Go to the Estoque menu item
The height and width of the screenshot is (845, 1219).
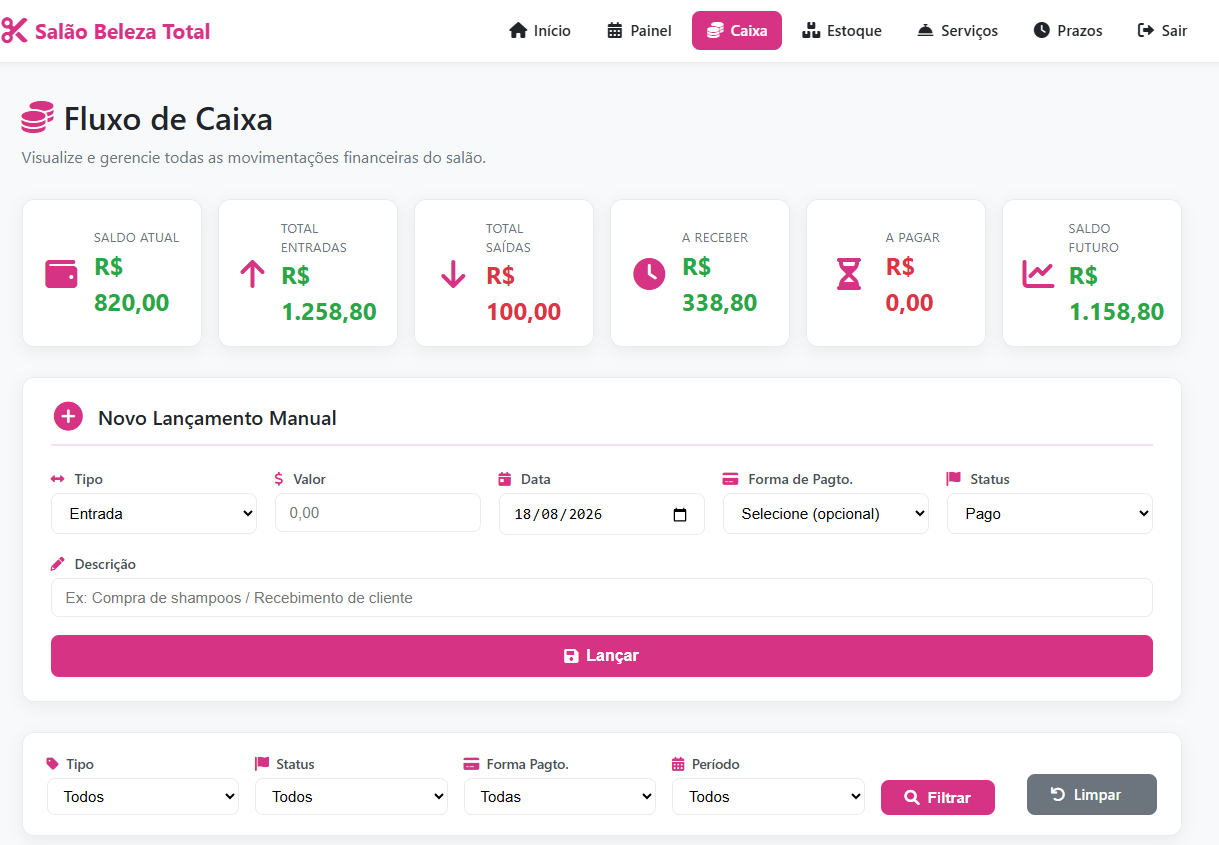coord(842,31)
